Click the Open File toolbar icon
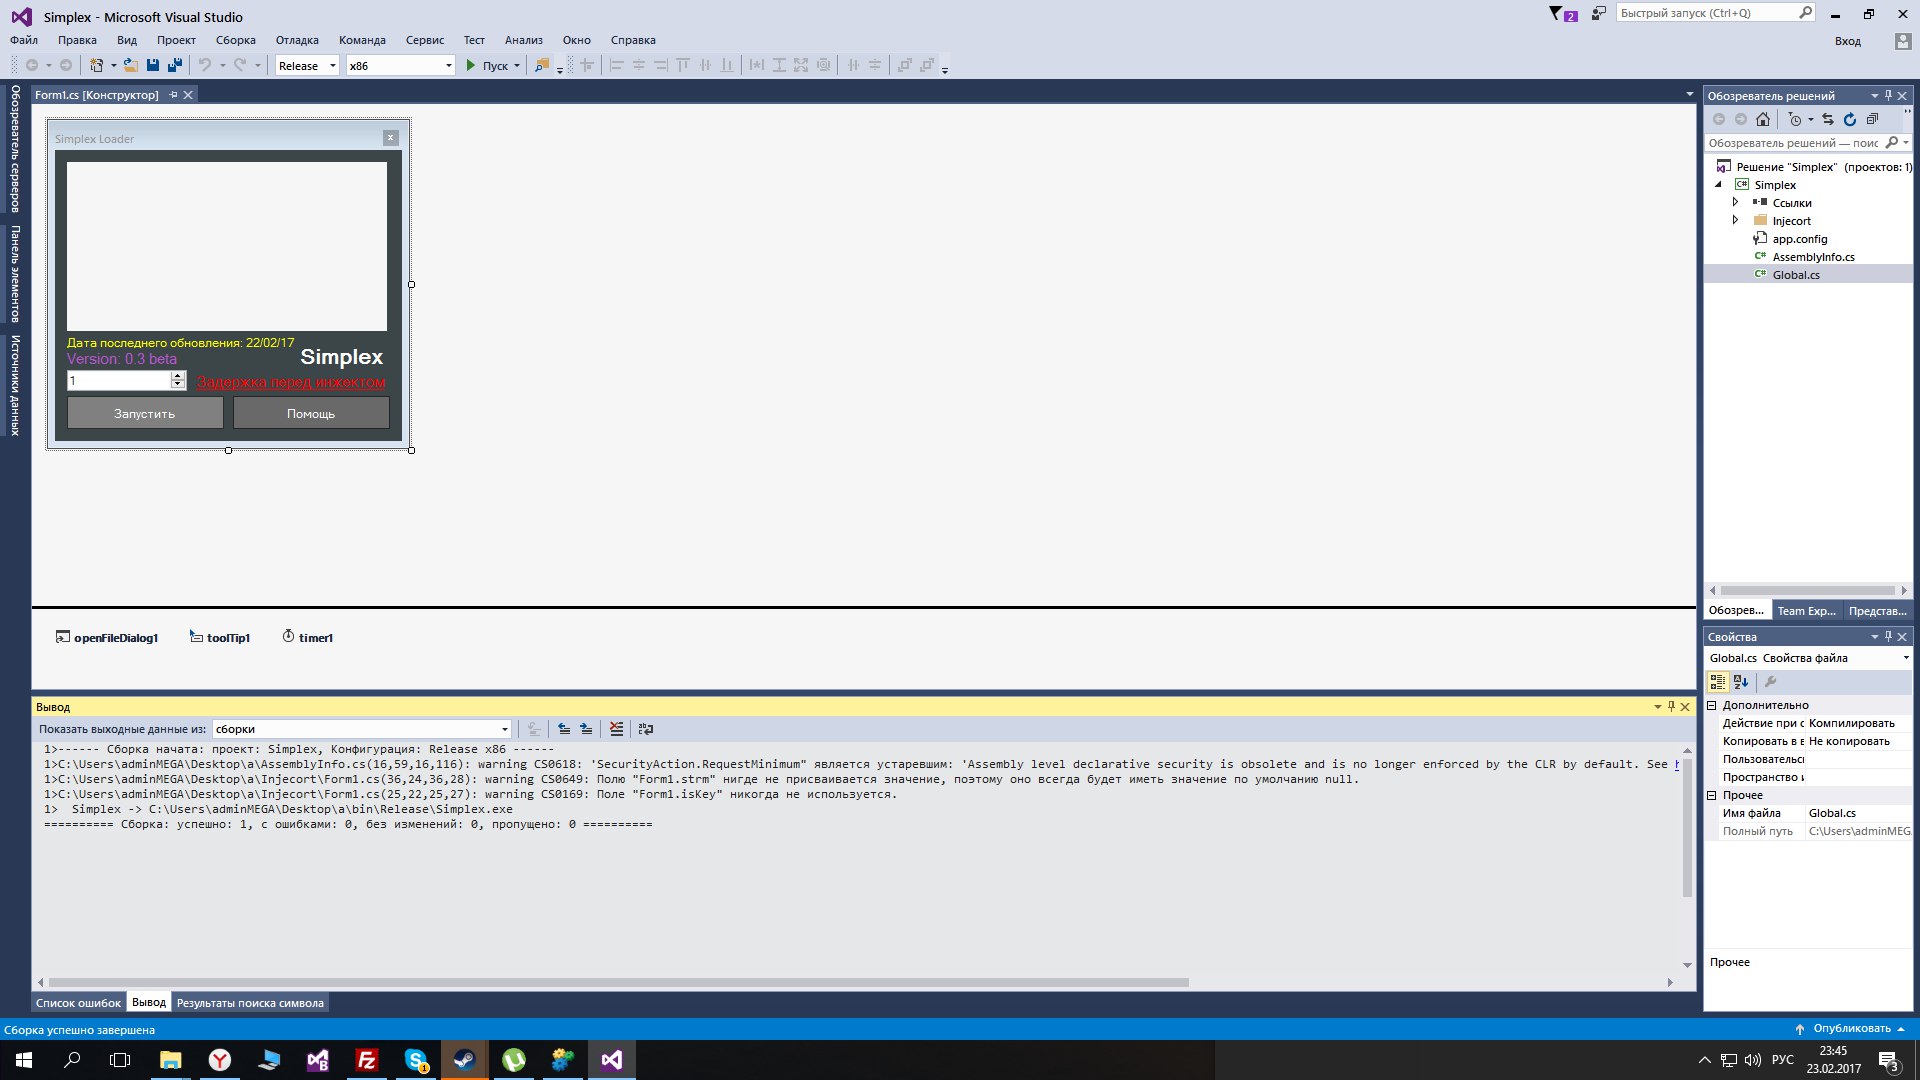Image resolution: width=1920 pixels, height=1080 pixels. (131, 65)
